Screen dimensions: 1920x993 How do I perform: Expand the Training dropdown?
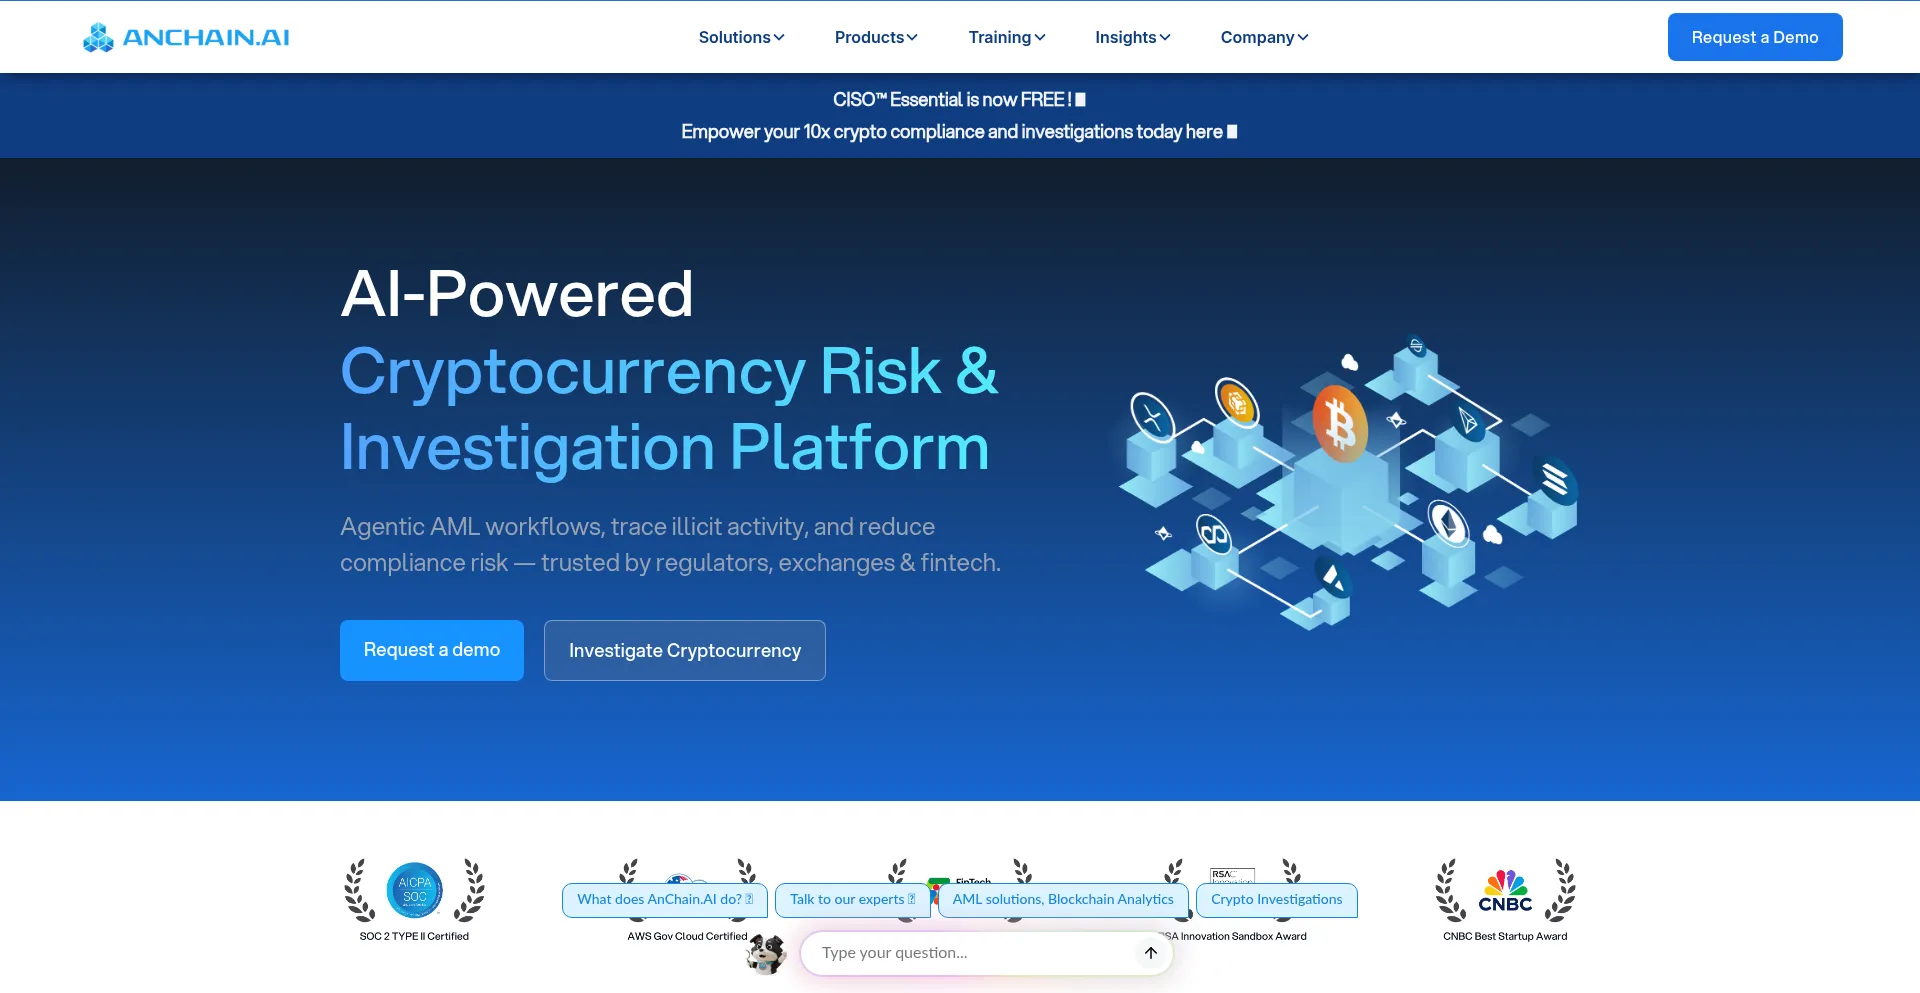[x=1006, y=37]
